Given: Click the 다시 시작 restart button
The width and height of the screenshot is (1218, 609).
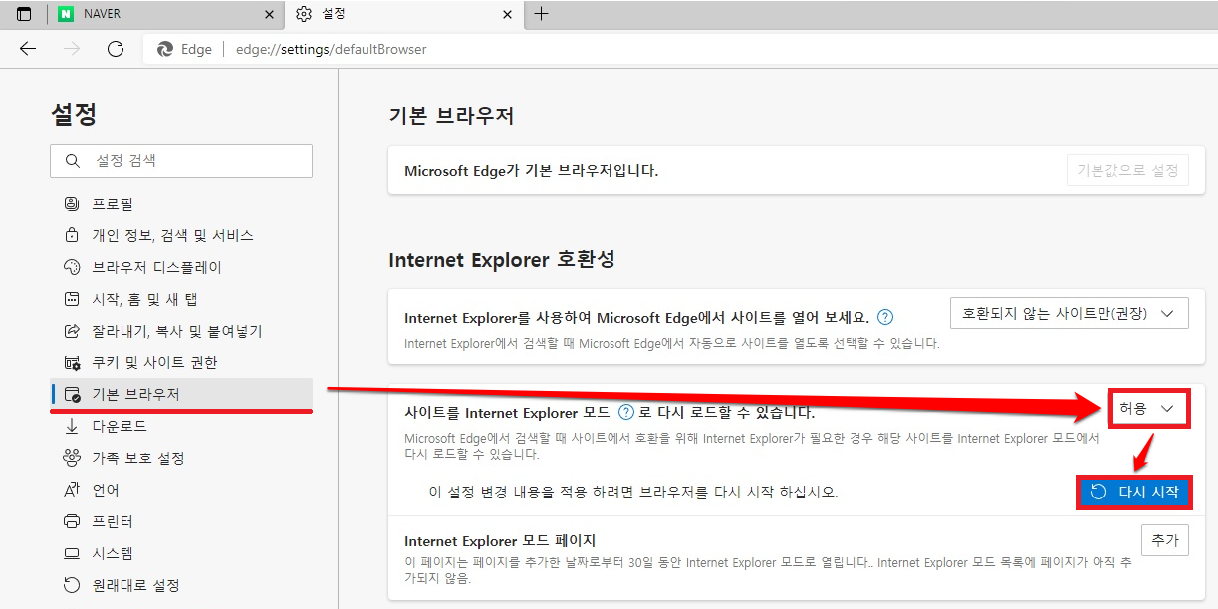Looking at the screenshot, I should click(x=1134, y=492).
